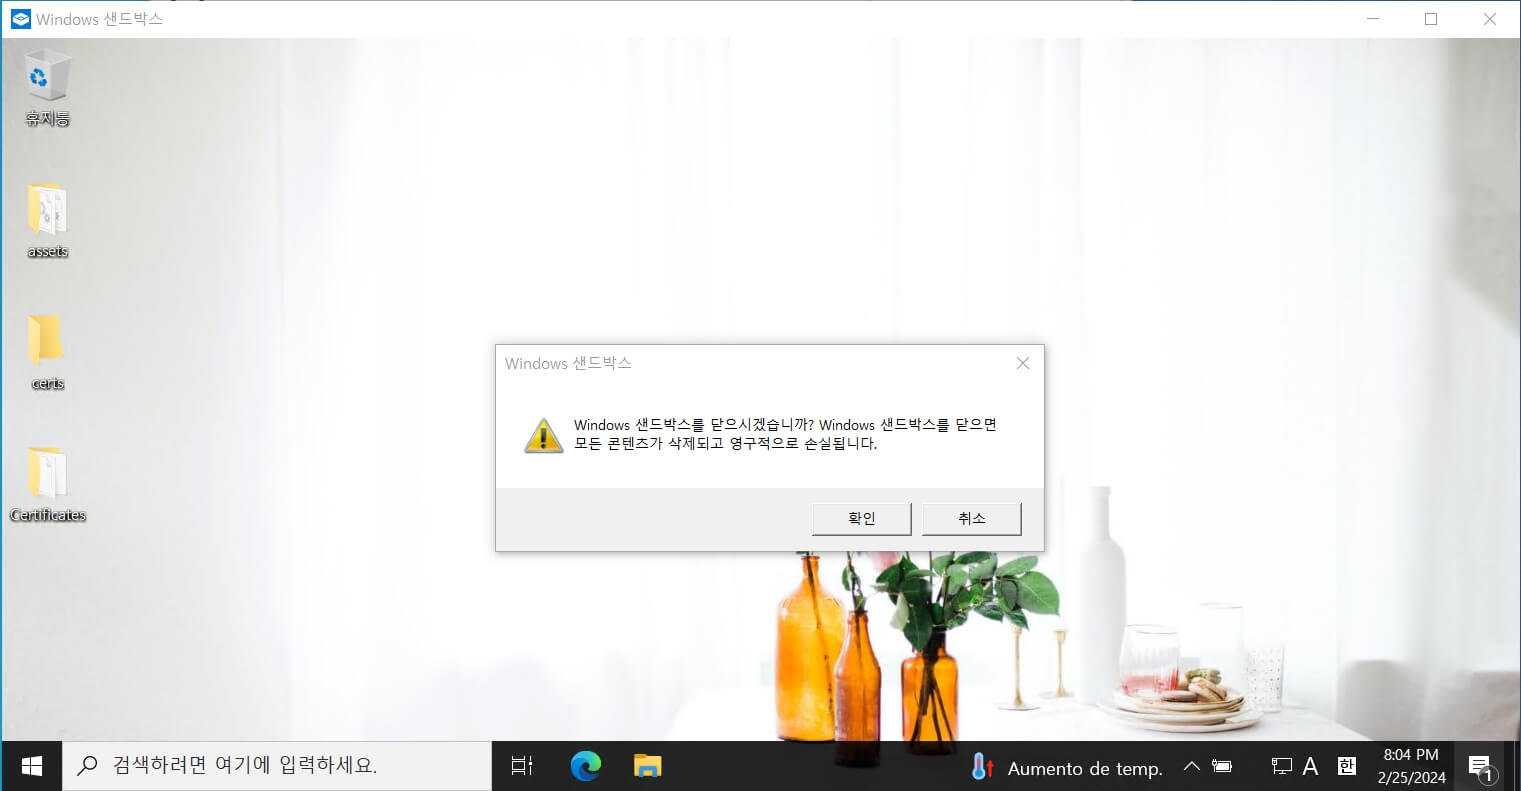Viewport: 1521px width, 791px height.
Task: Click the network tray icon
Action: [1281, 767]
